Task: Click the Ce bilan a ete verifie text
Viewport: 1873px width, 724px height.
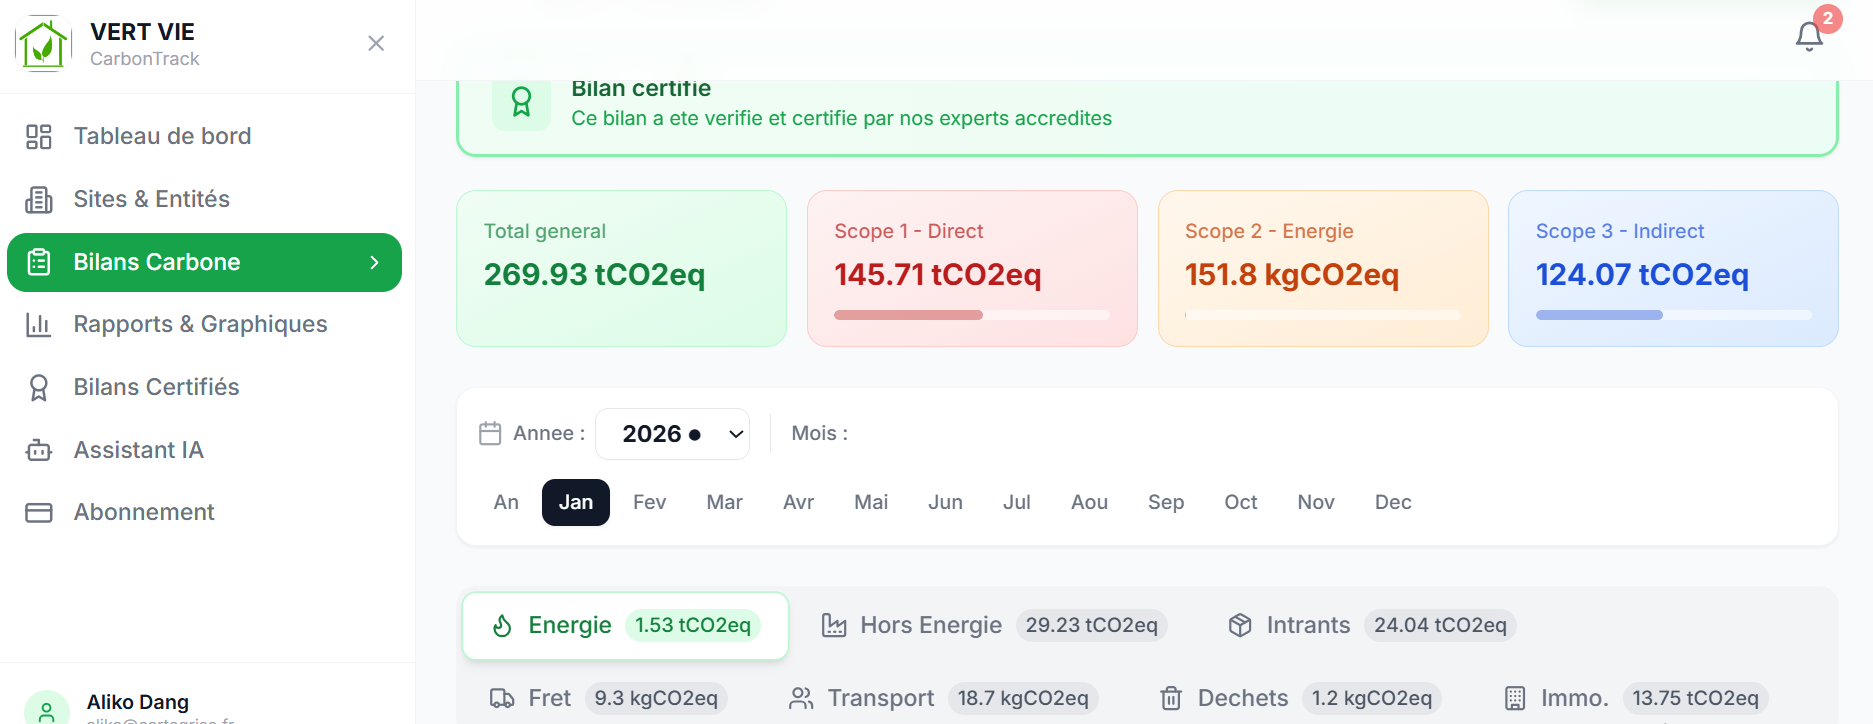Action: [841, 118]
